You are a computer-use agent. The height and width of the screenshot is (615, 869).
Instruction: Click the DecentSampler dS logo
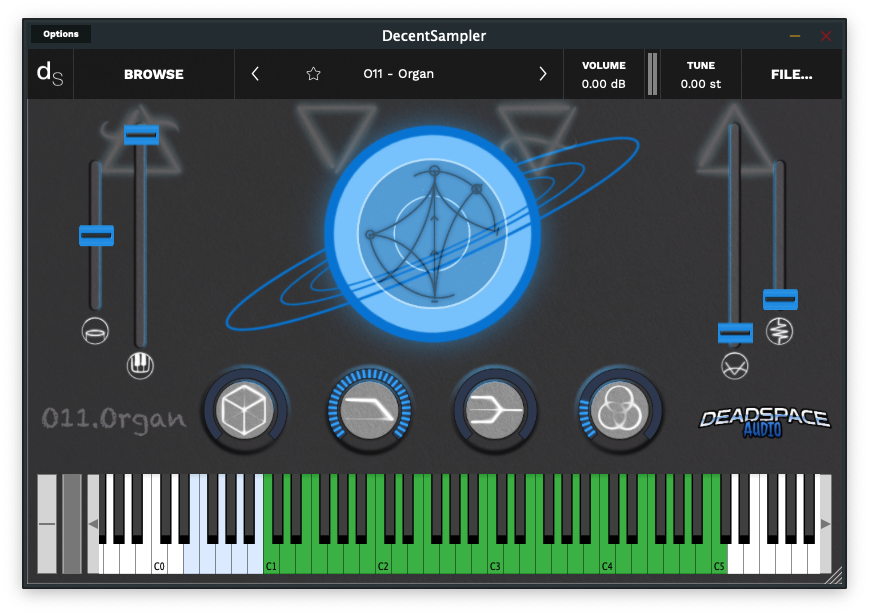[x=50, y=74]
